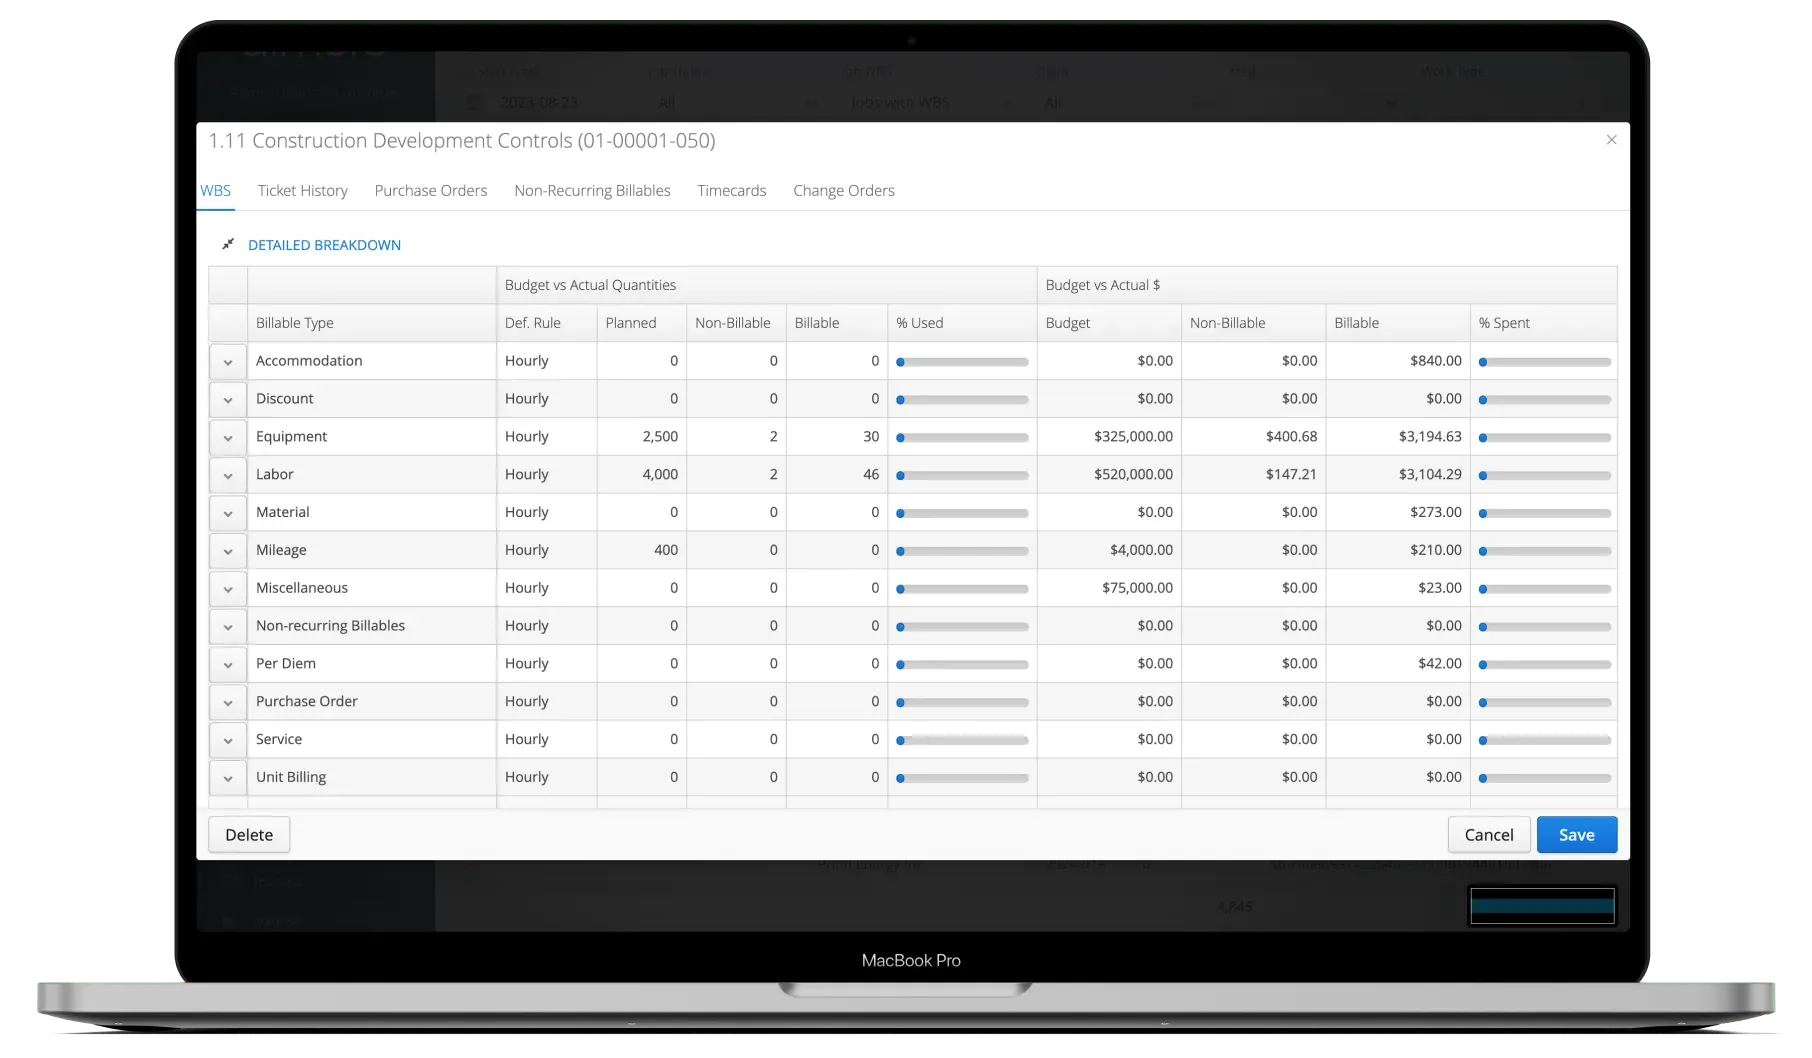Click the Delete button

(248, 835)
